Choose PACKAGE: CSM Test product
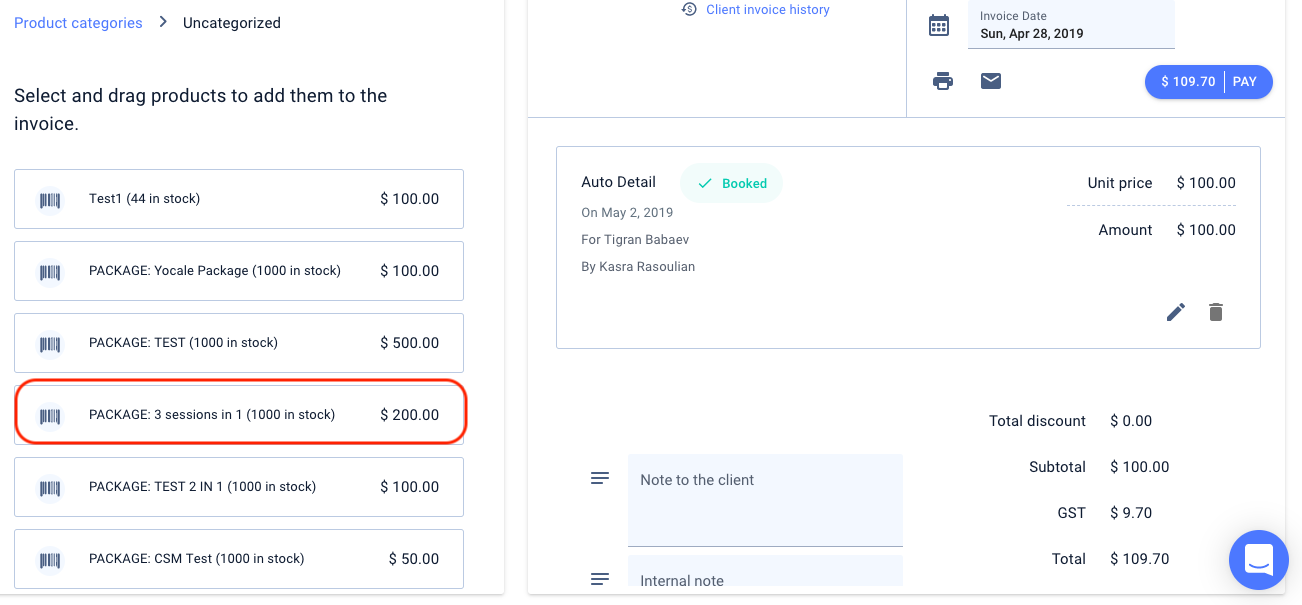The width and height of the screenshot is (1302, 605). coord(239,559)
